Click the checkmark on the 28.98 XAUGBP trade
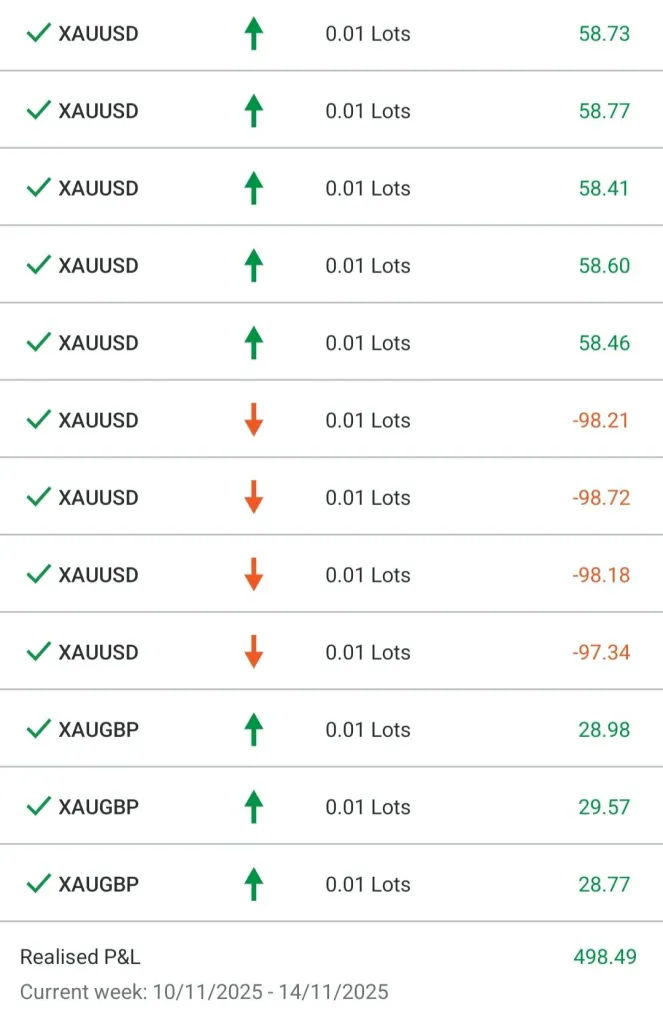663x1023 pixels. [38, 730]
